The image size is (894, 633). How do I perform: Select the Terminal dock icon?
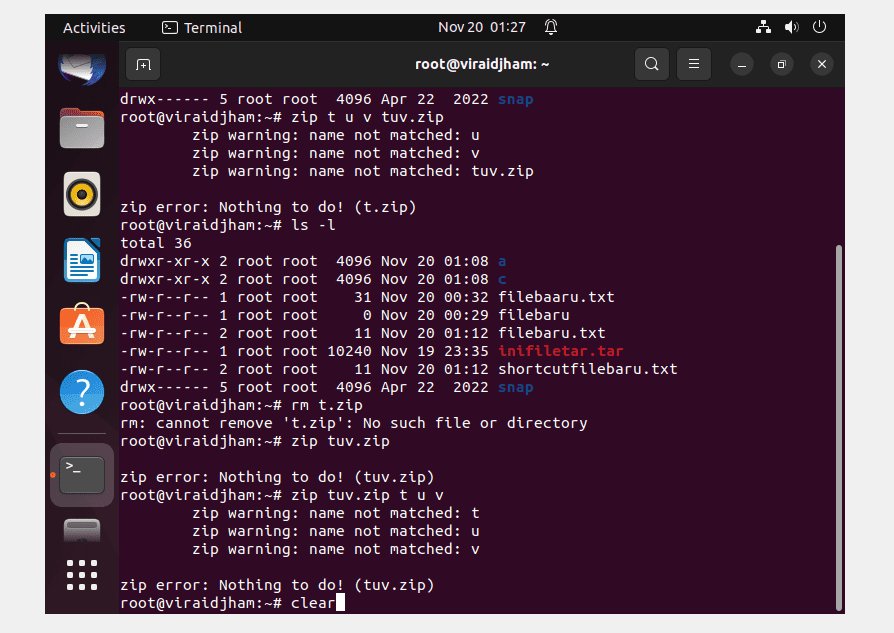tap(82, 474)
